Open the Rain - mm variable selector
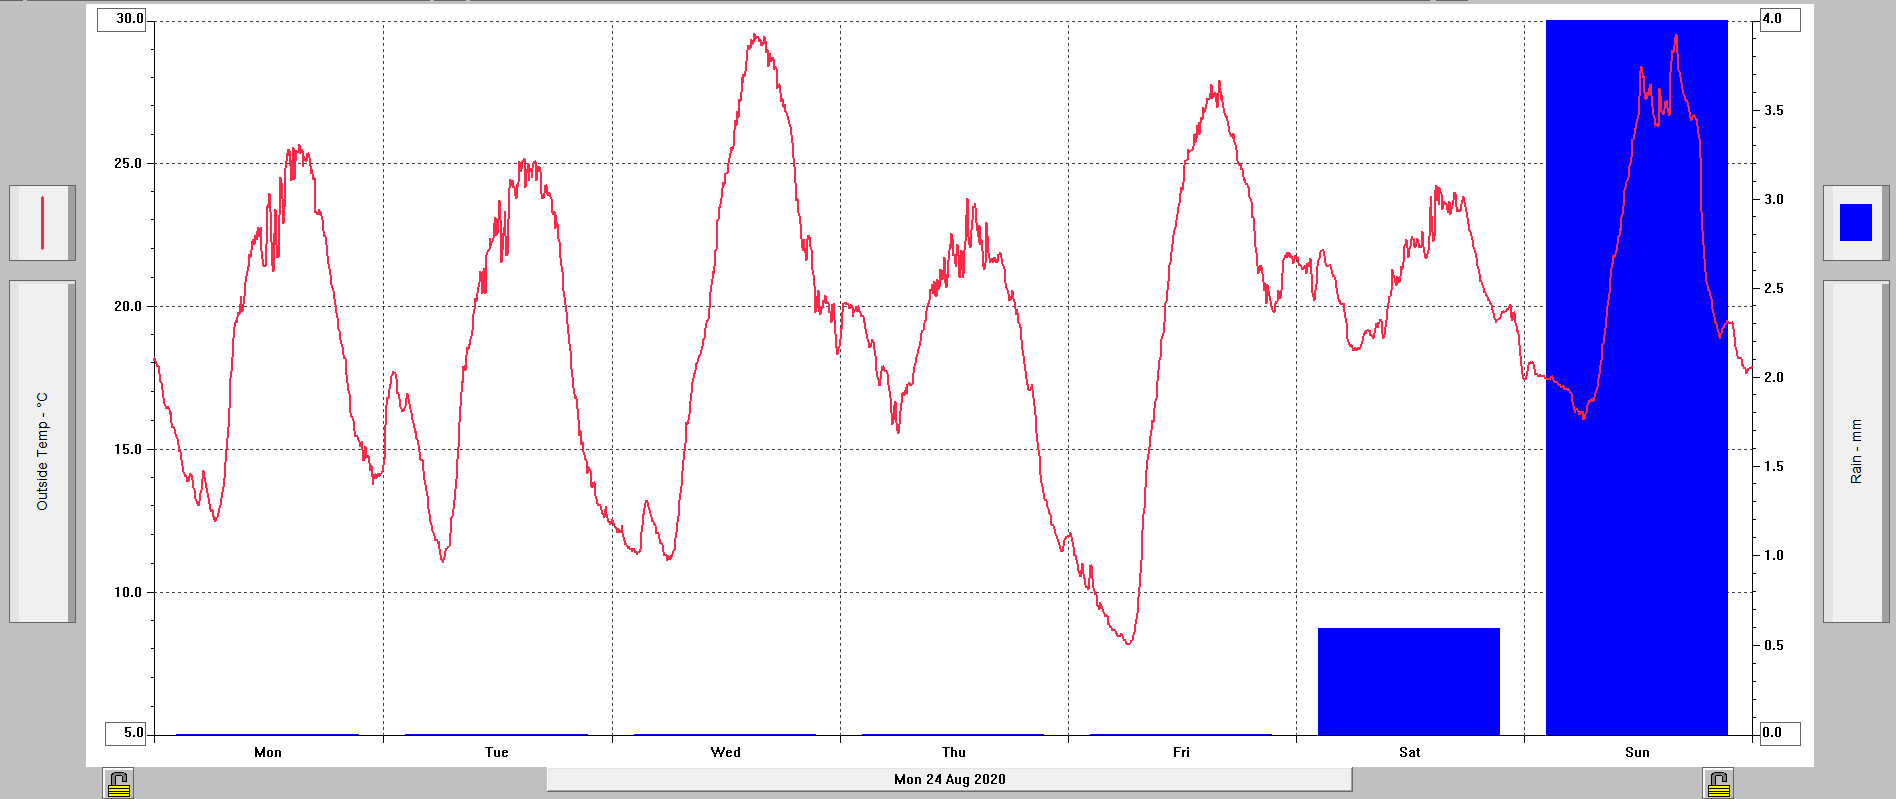This screenshot has height=799, width=1896. click(x=1855, y=451)
